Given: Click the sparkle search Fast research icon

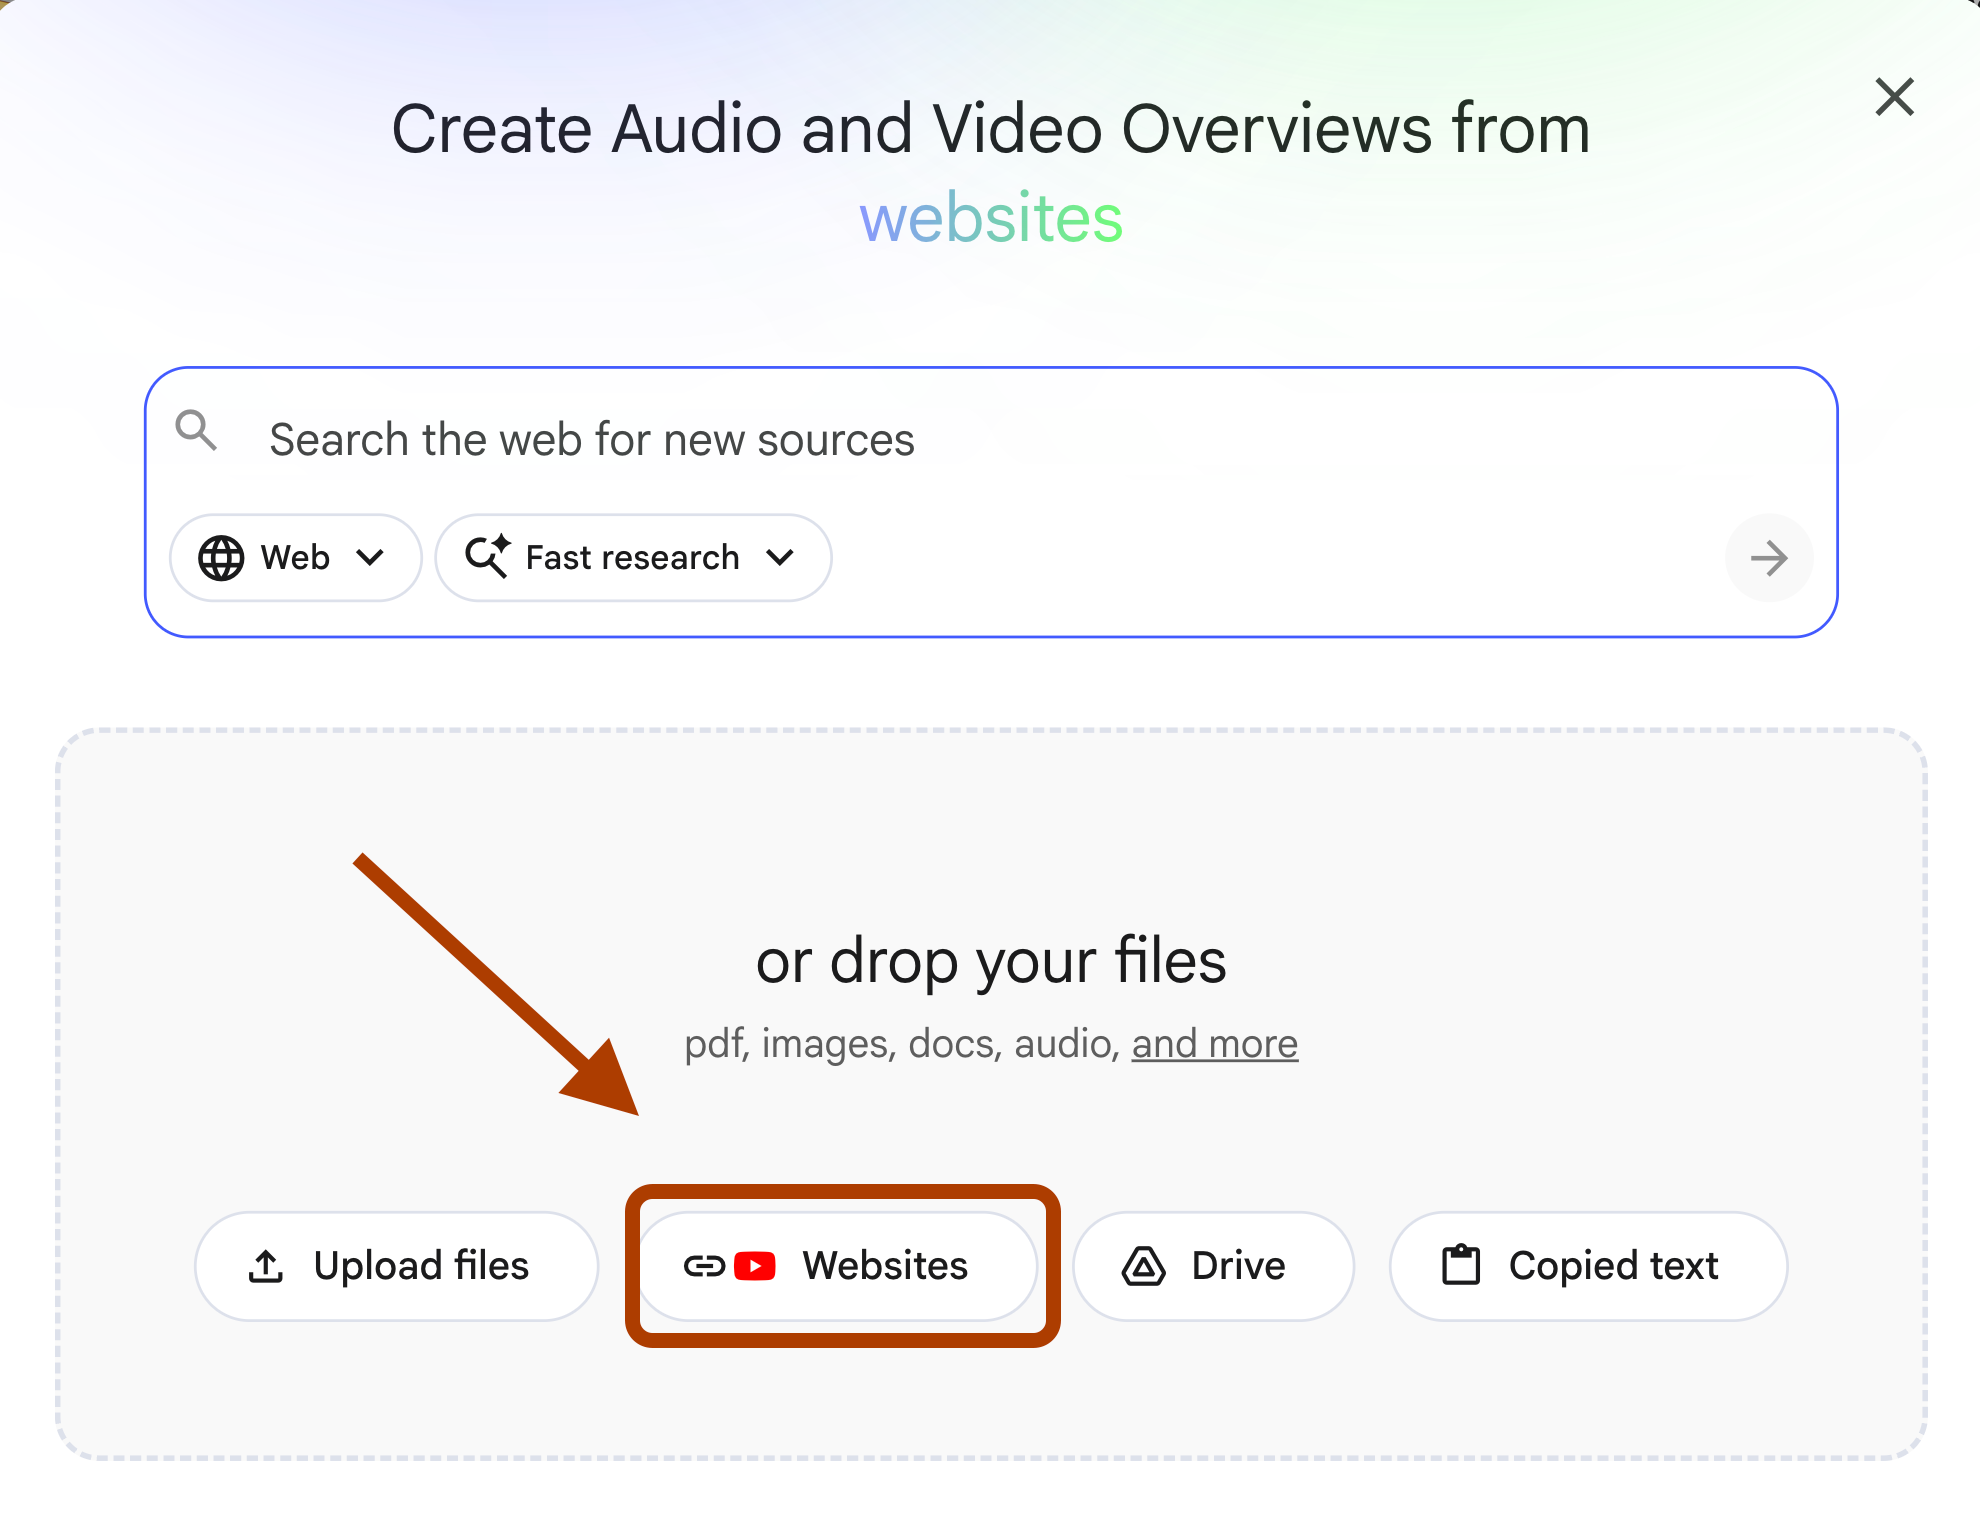Looking at the screenshot, I should pos(488,556).
